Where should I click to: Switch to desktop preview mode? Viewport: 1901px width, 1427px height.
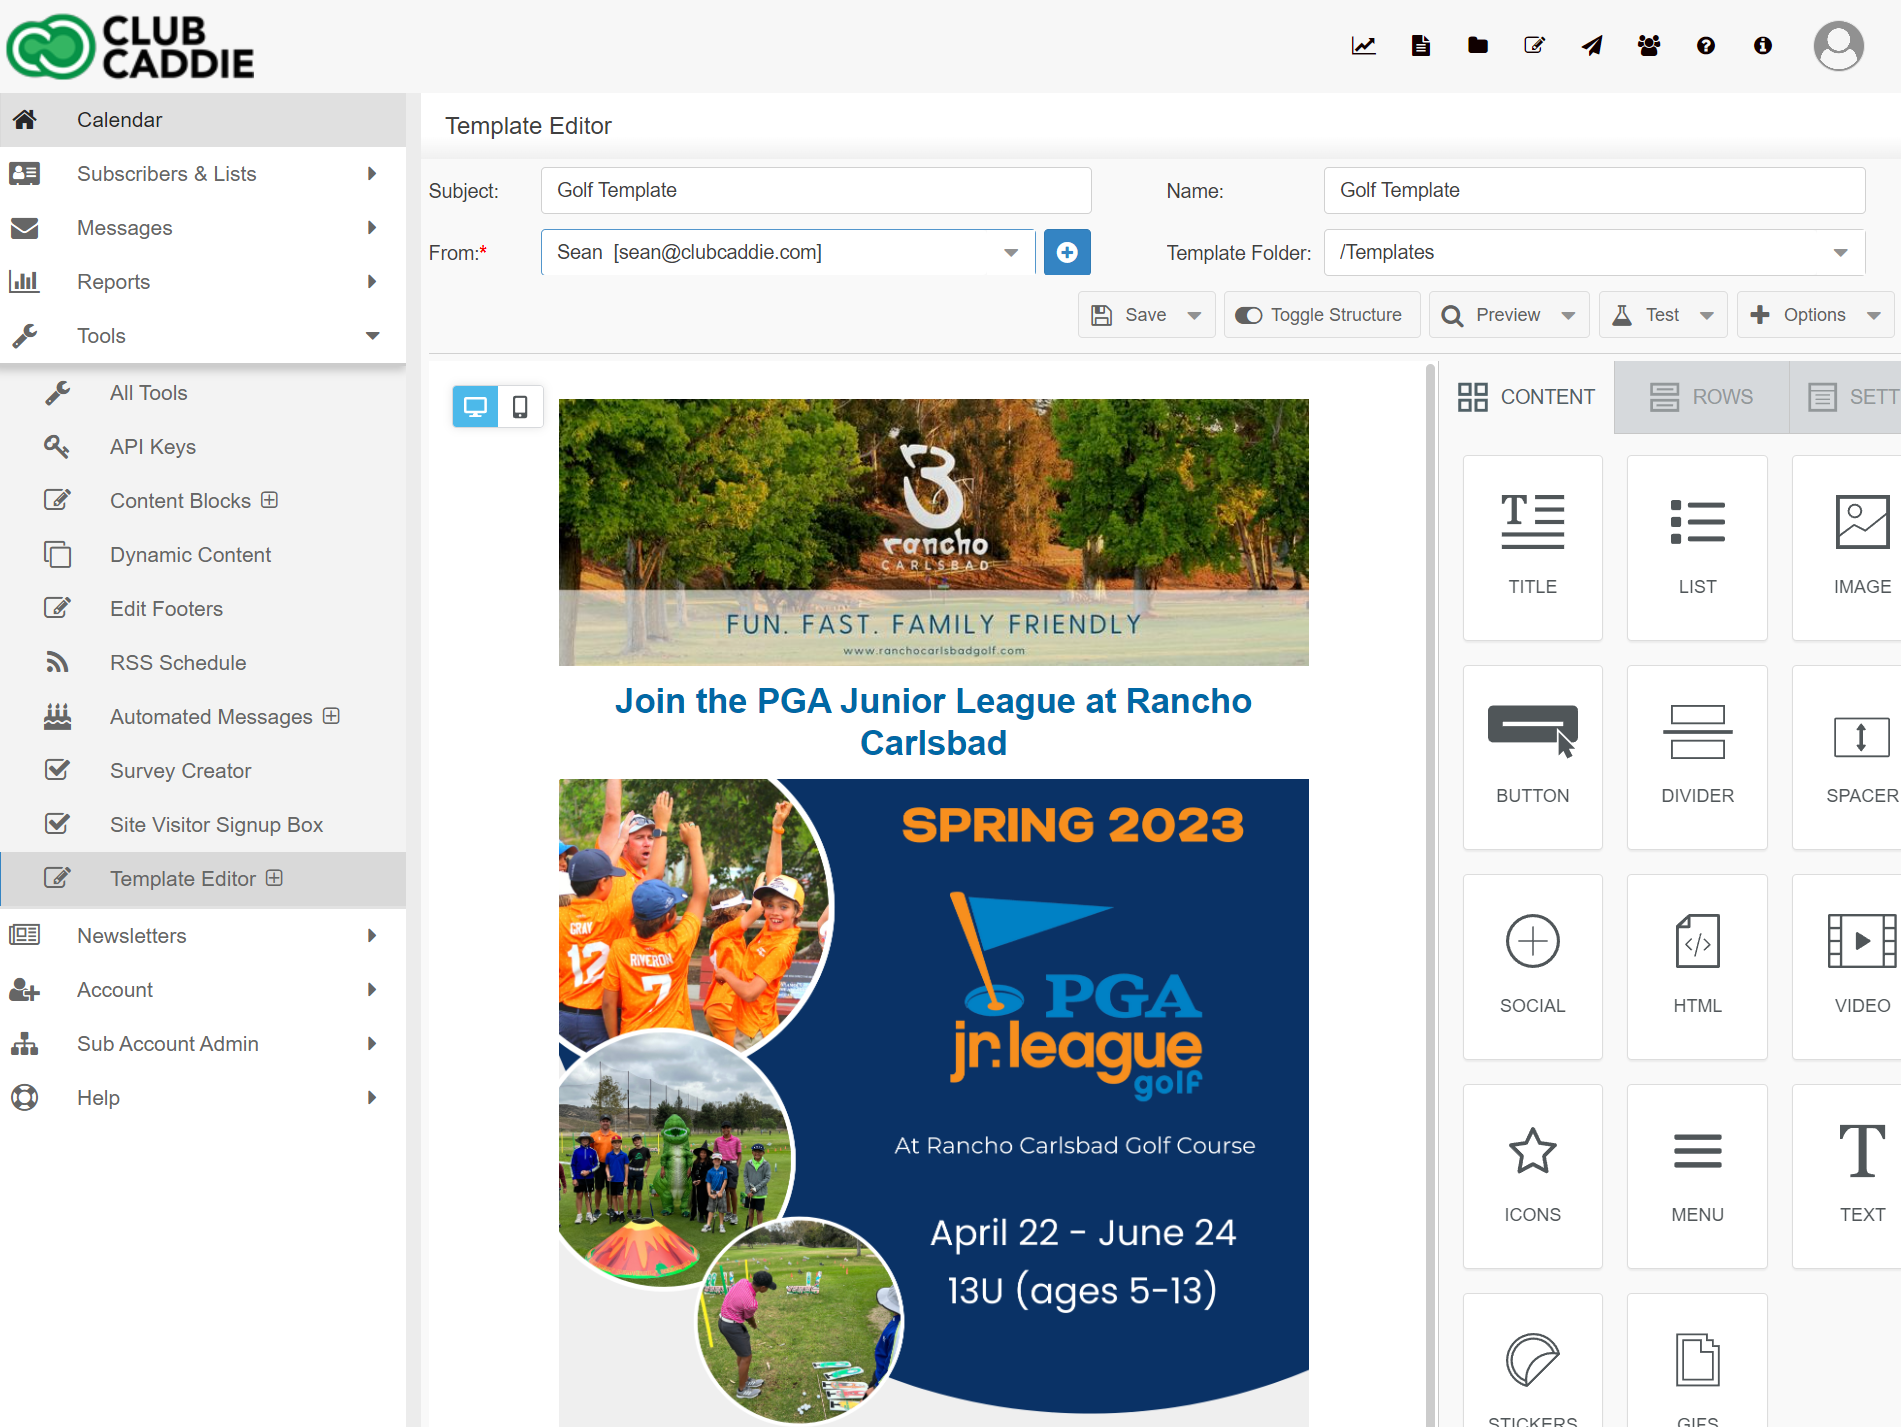coord(475,407)
